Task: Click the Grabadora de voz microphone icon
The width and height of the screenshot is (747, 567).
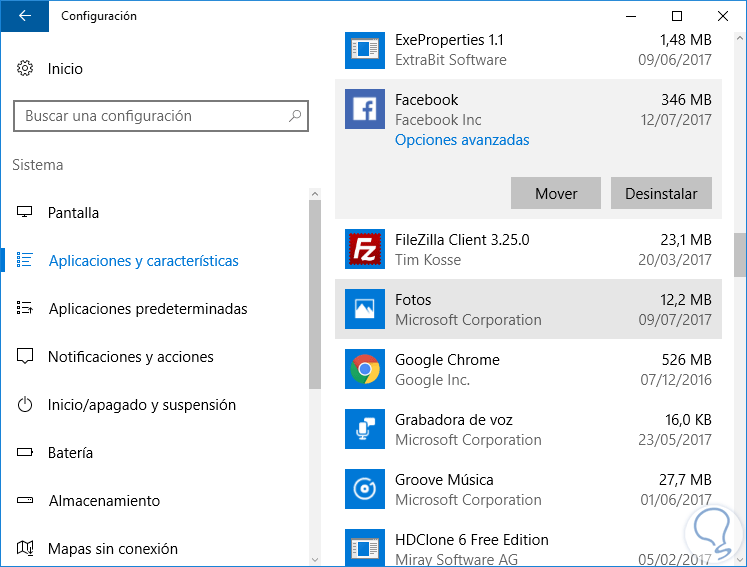Action: point(364,429)
